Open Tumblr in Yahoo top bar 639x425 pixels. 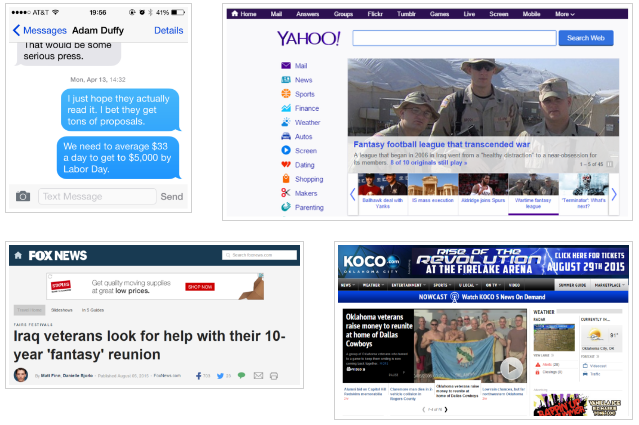pyautogui.click(x=406, y=14)
